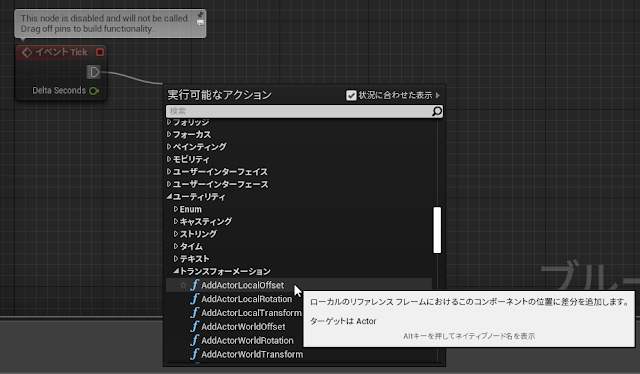Expand the ユーザーインターフェイス category
Viewport: 640px width, 374px height.
pos(169,172)
